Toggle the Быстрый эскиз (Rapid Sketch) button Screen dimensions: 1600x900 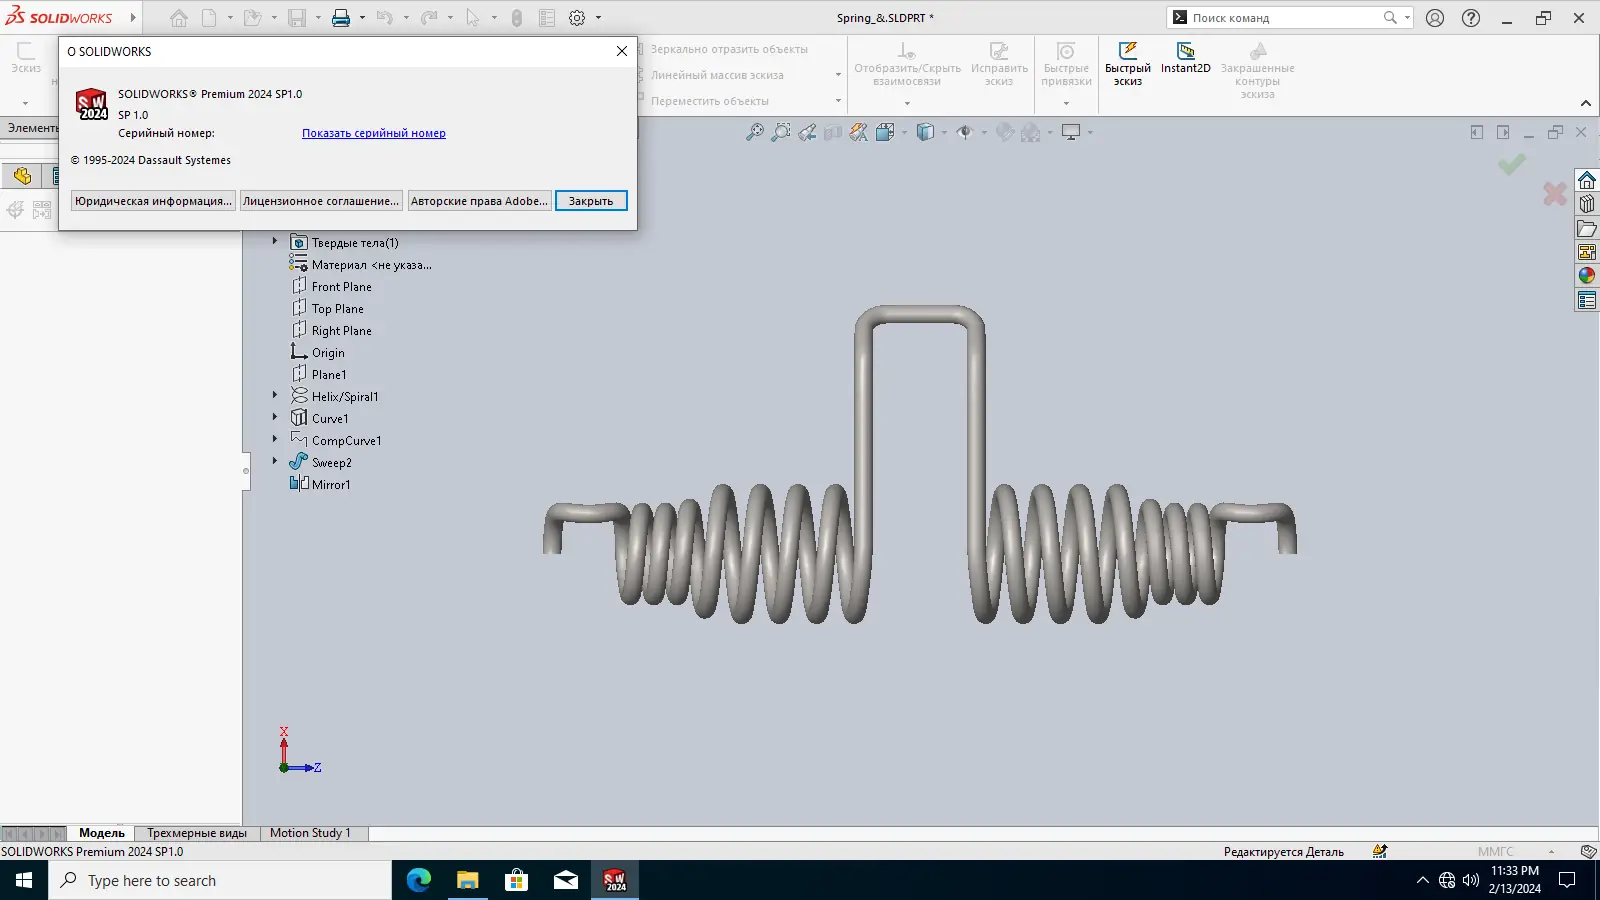click(x=1127, y=64)
